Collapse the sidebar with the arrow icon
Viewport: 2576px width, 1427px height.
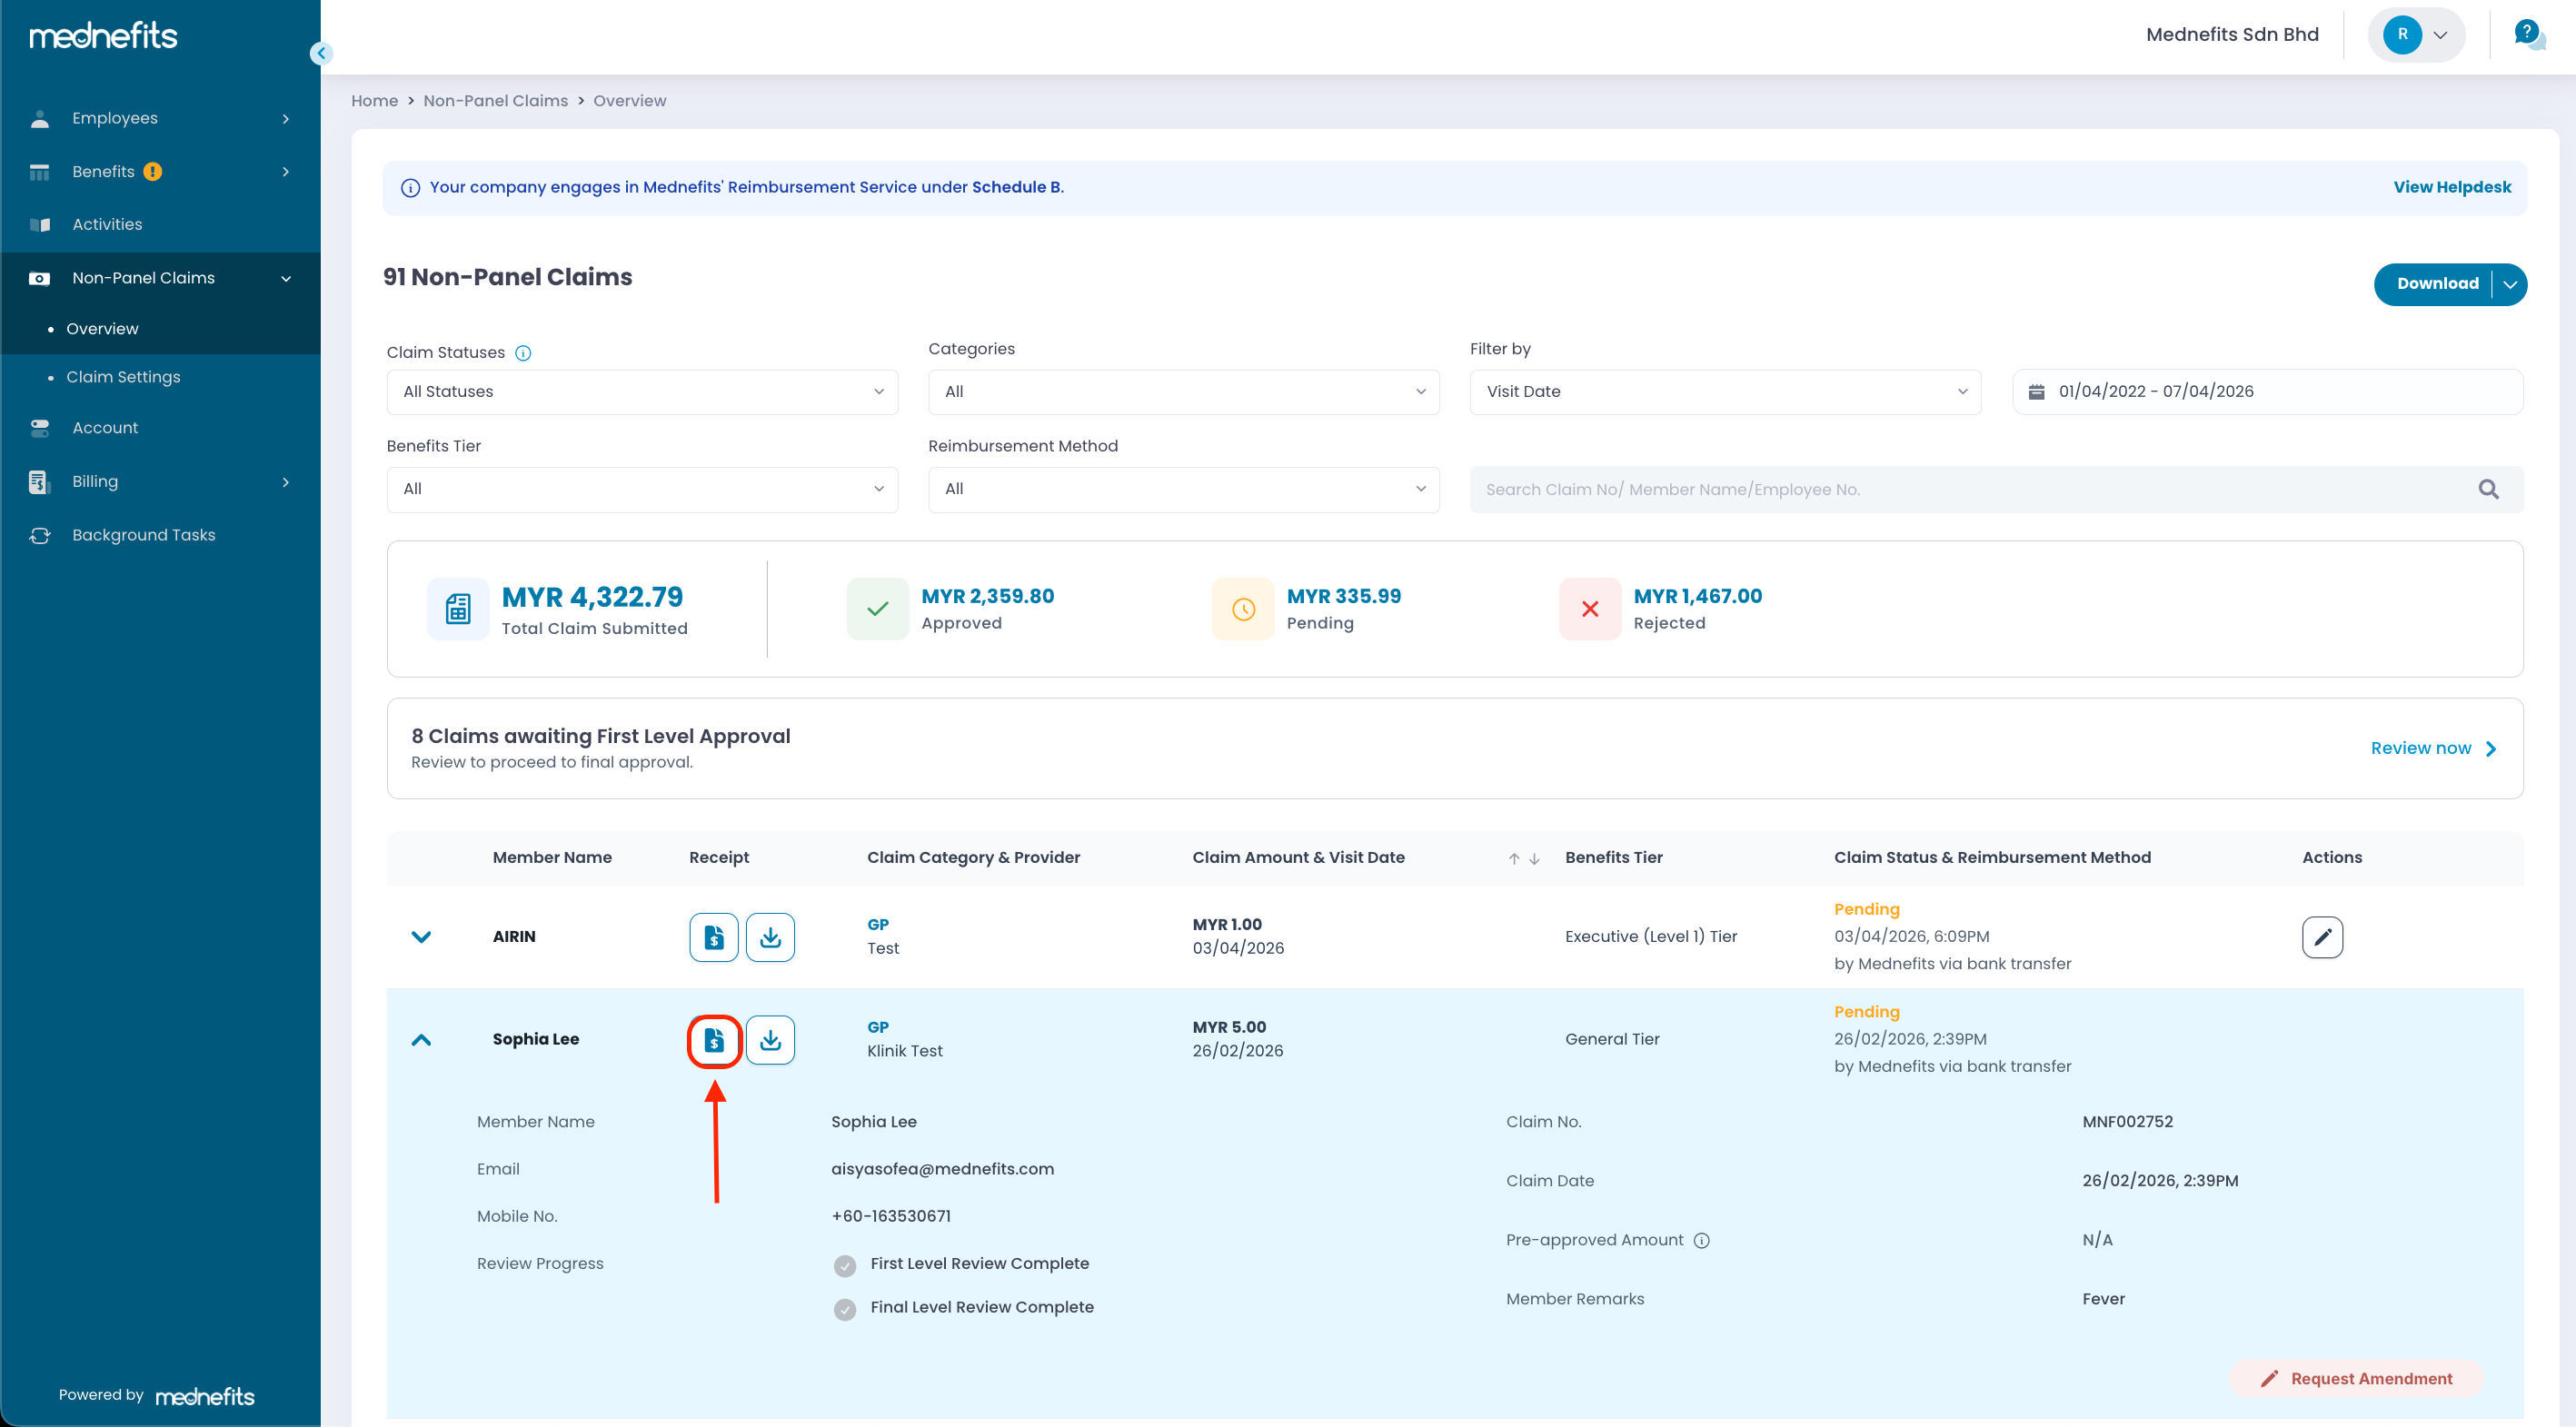tap(321, 53)
